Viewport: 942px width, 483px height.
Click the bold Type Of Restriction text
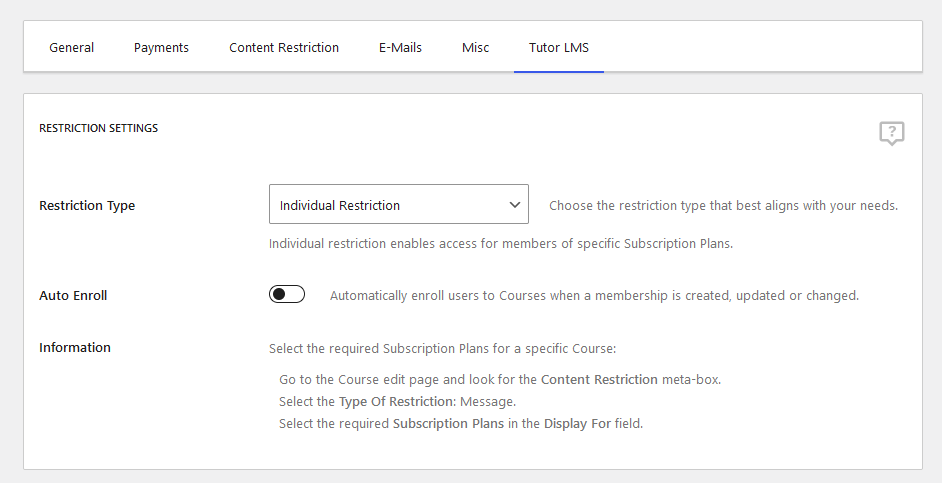click(395, 401)
